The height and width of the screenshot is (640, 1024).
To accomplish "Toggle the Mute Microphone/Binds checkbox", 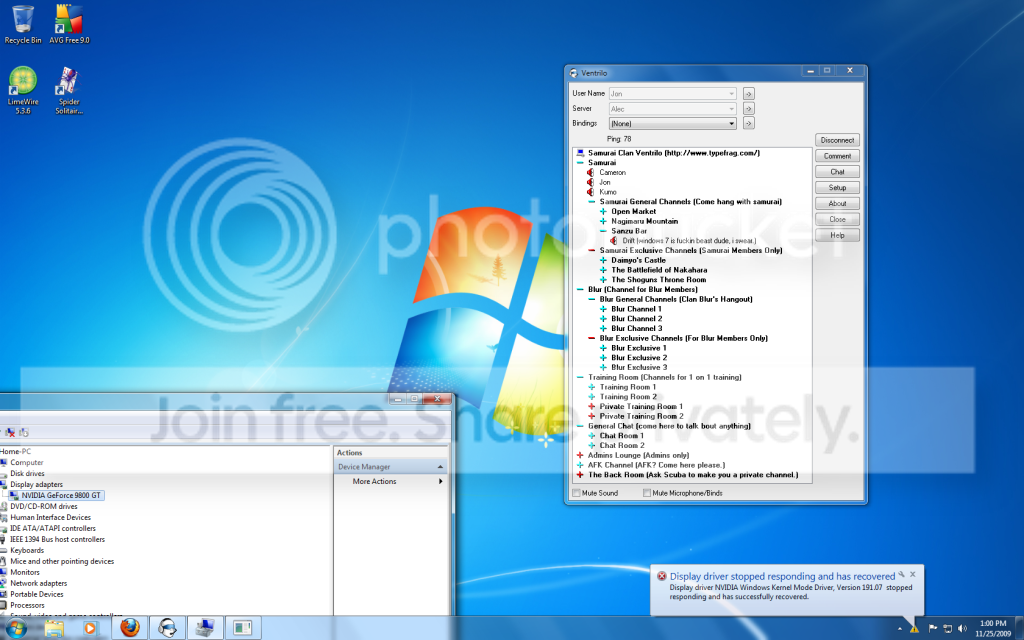I will coord(647,493).
